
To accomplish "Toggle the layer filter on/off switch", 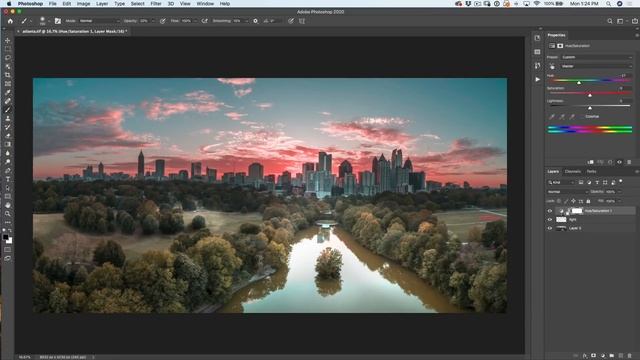I will (x=621, y=181).
